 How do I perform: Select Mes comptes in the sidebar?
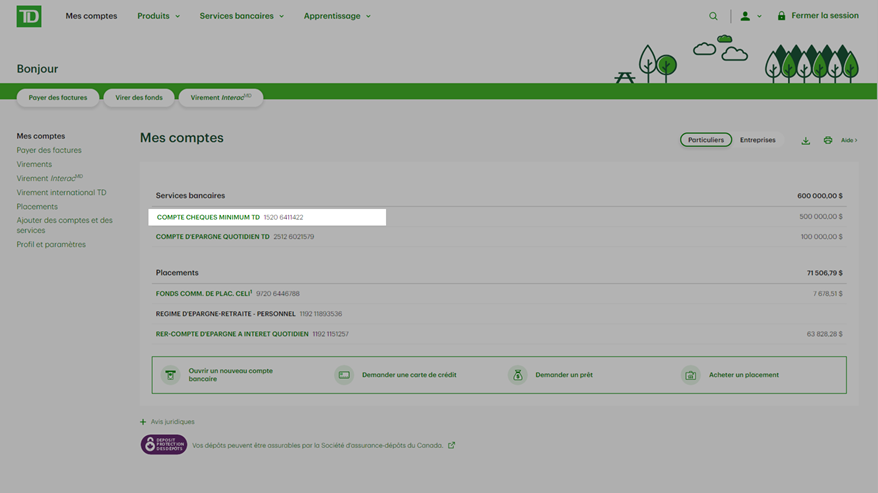(x=41, y=136)
